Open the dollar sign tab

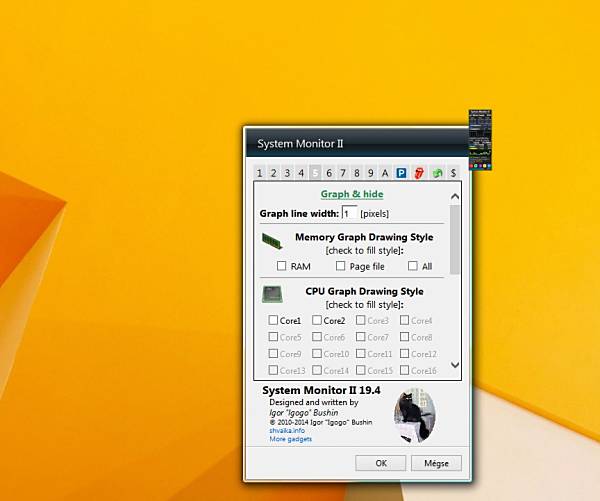click(453, 173)
